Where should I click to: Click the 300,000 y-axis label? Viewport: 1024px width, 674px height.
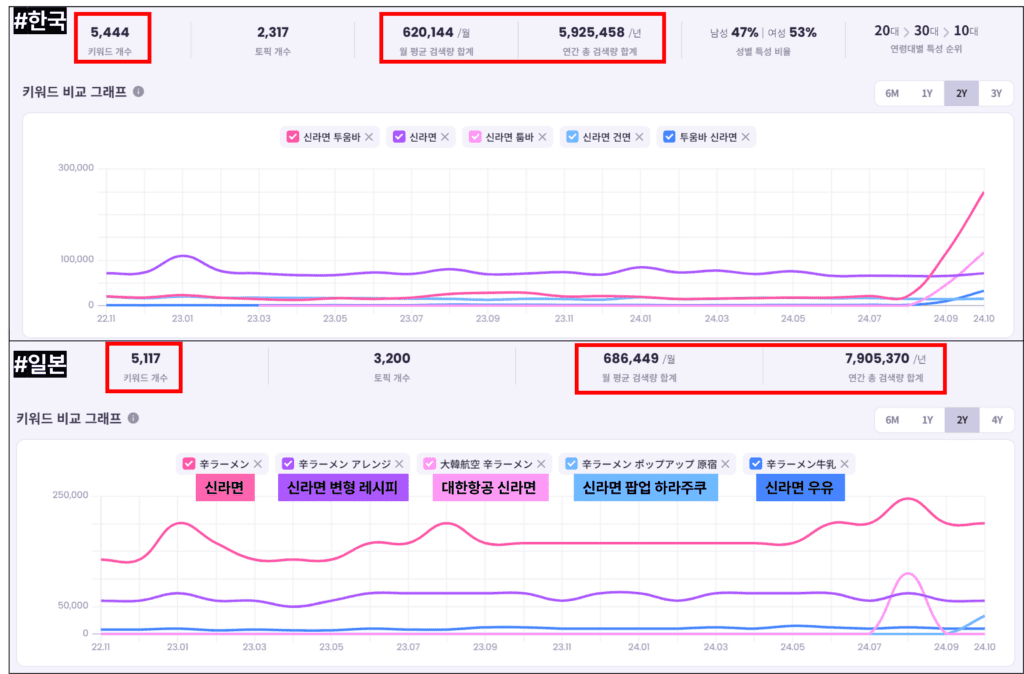pos(76,168)
